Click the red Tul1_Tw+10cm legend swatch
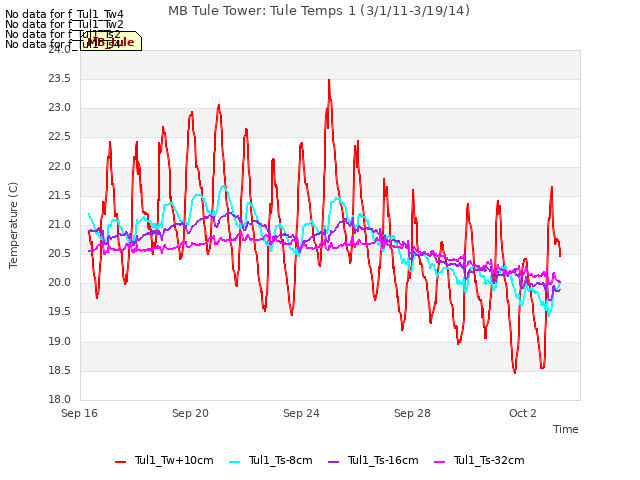 (x=120, y=462)
